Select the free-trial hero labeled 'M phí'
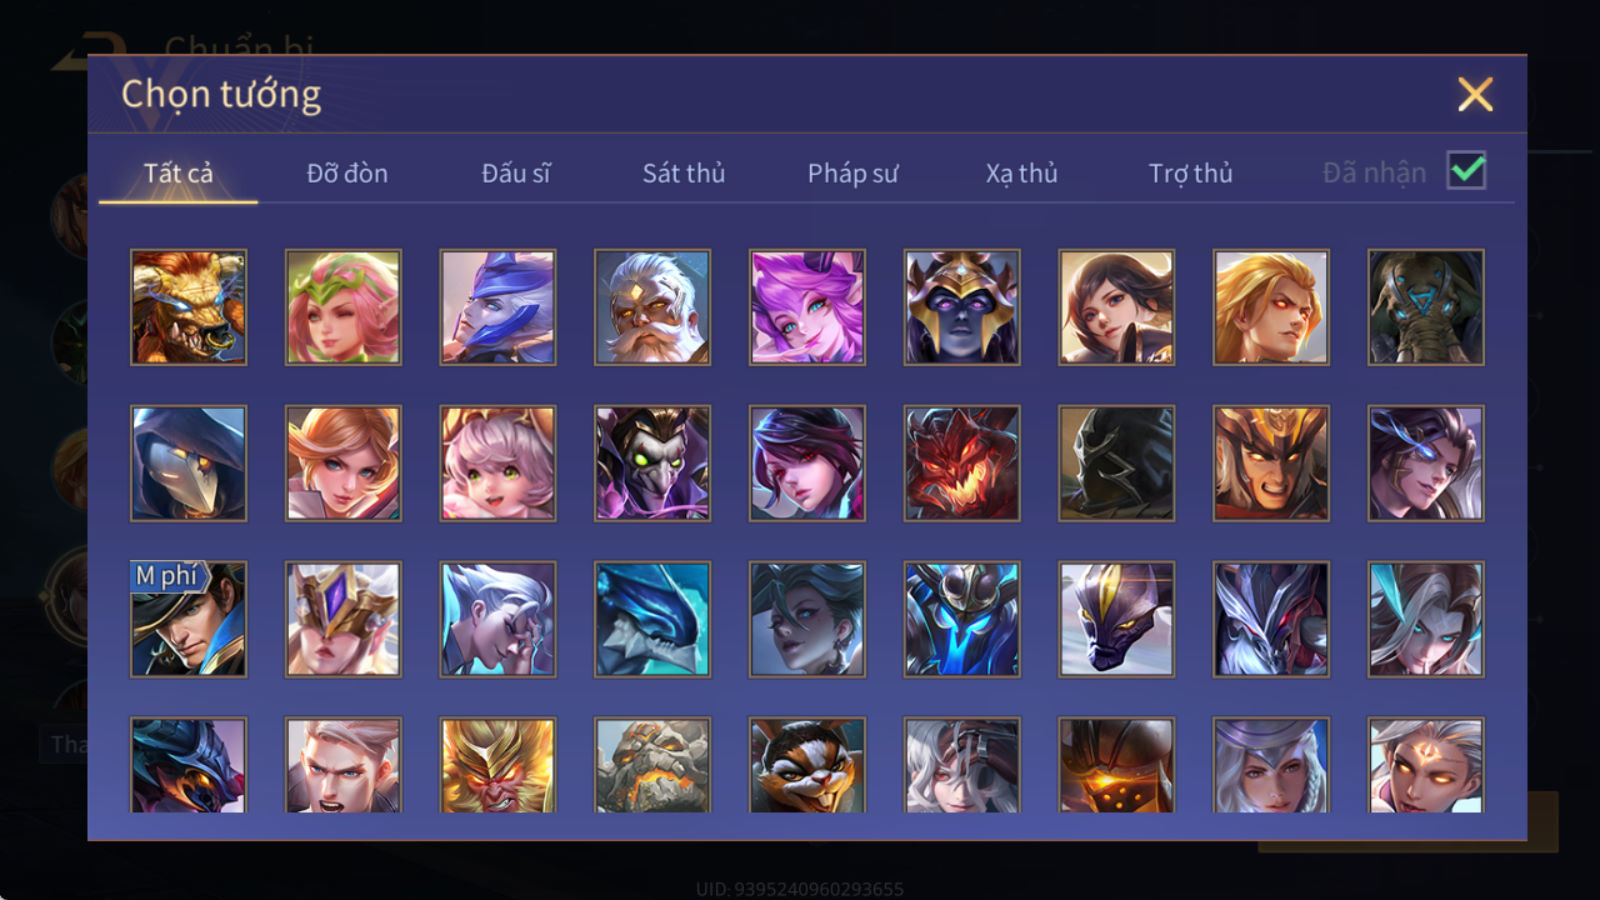Image resolution: width=1600 pixels, height=900 pixels. (188, 619)
